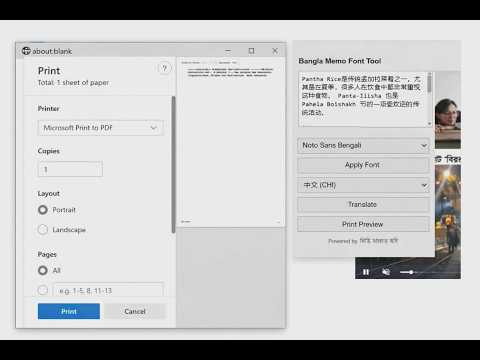The image size is (480, 360).
Task: Click the print preview page thumbnail
Action: (x=230, y=142)
